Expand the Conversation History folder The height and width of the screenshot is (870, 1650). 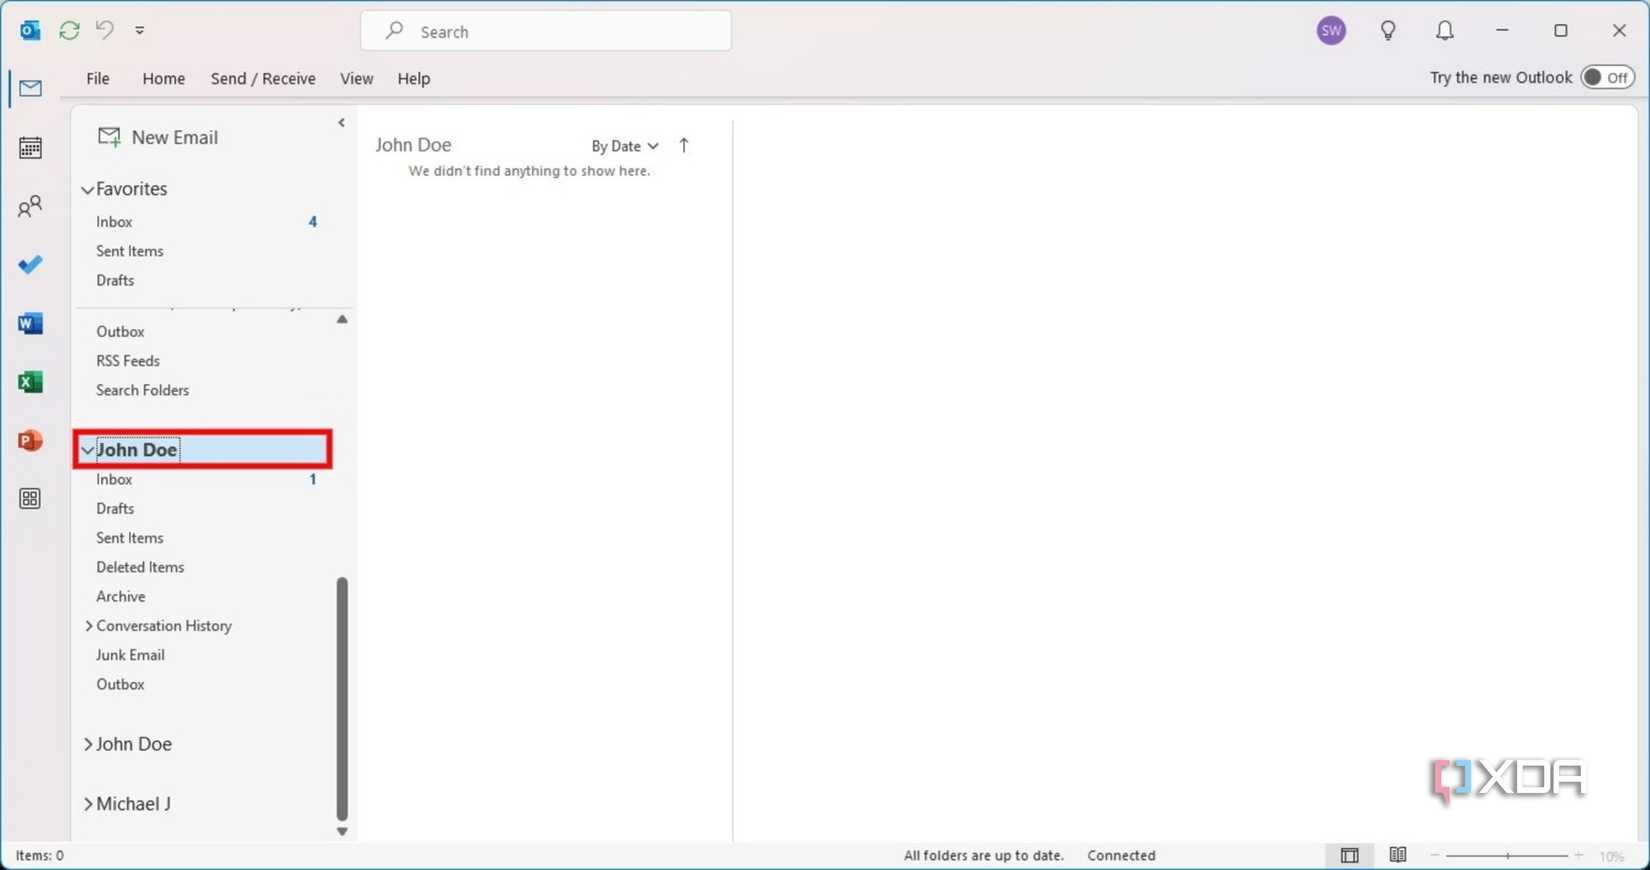(x=88, y=626)
